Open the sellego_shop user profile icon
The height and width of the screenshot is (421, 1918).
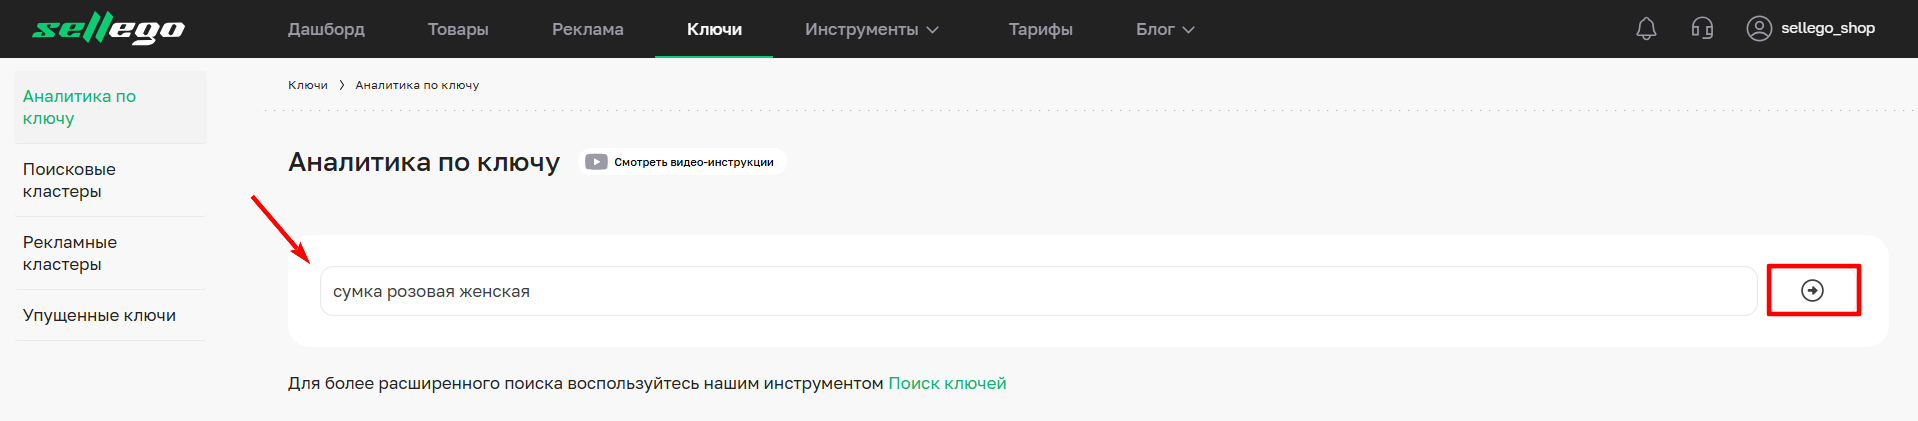point(1759,29)
